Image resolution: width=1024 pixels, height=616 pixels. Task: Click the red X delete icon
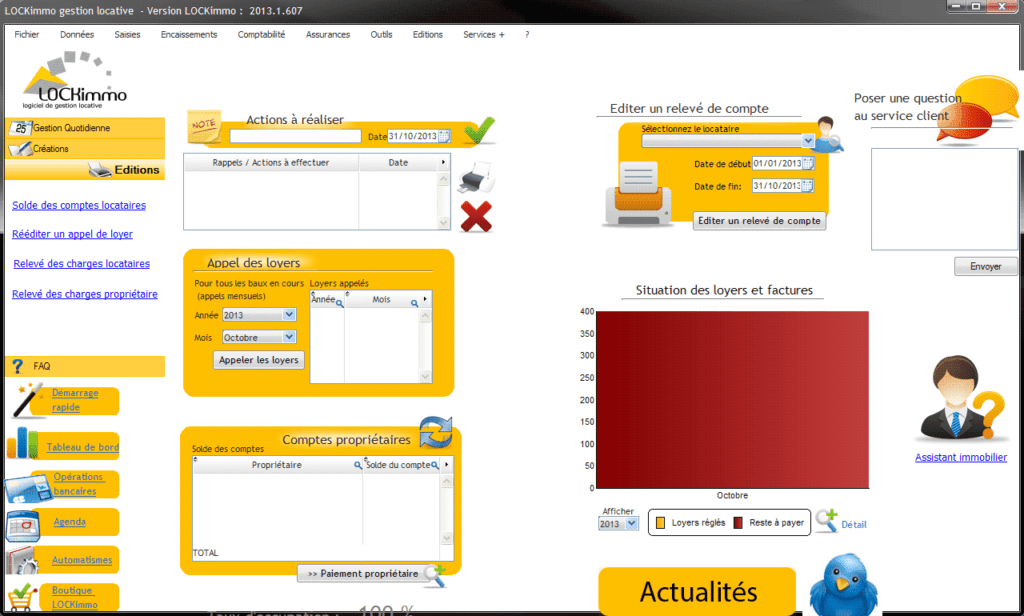pos(476,216)
